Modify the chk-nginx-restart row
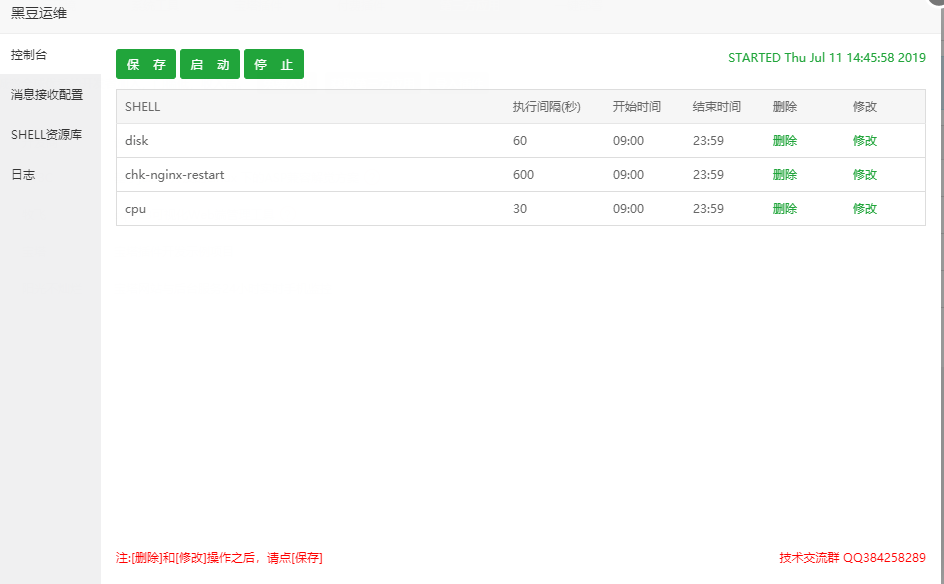944x584 pixels. click(865, 175)
